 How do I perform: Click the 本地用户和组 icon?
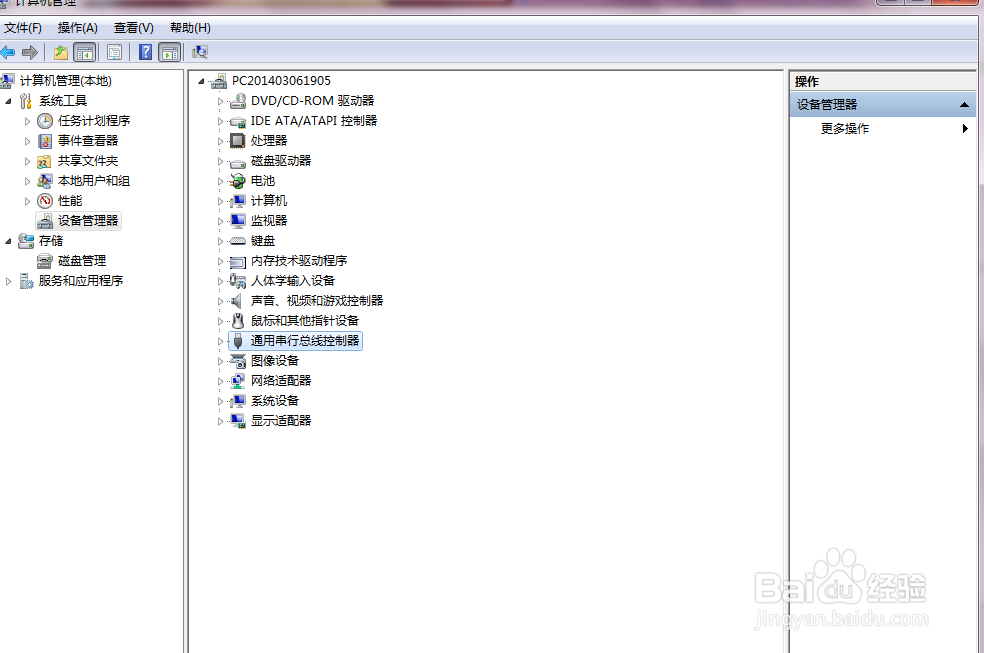45,181
